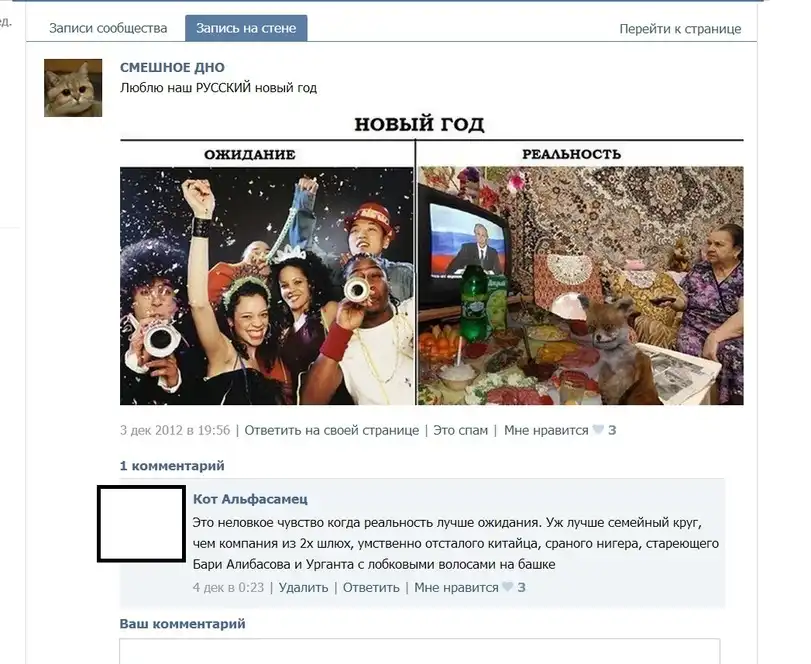
Task: Click the post date 3 дек 2012
Action: [175, 430]
